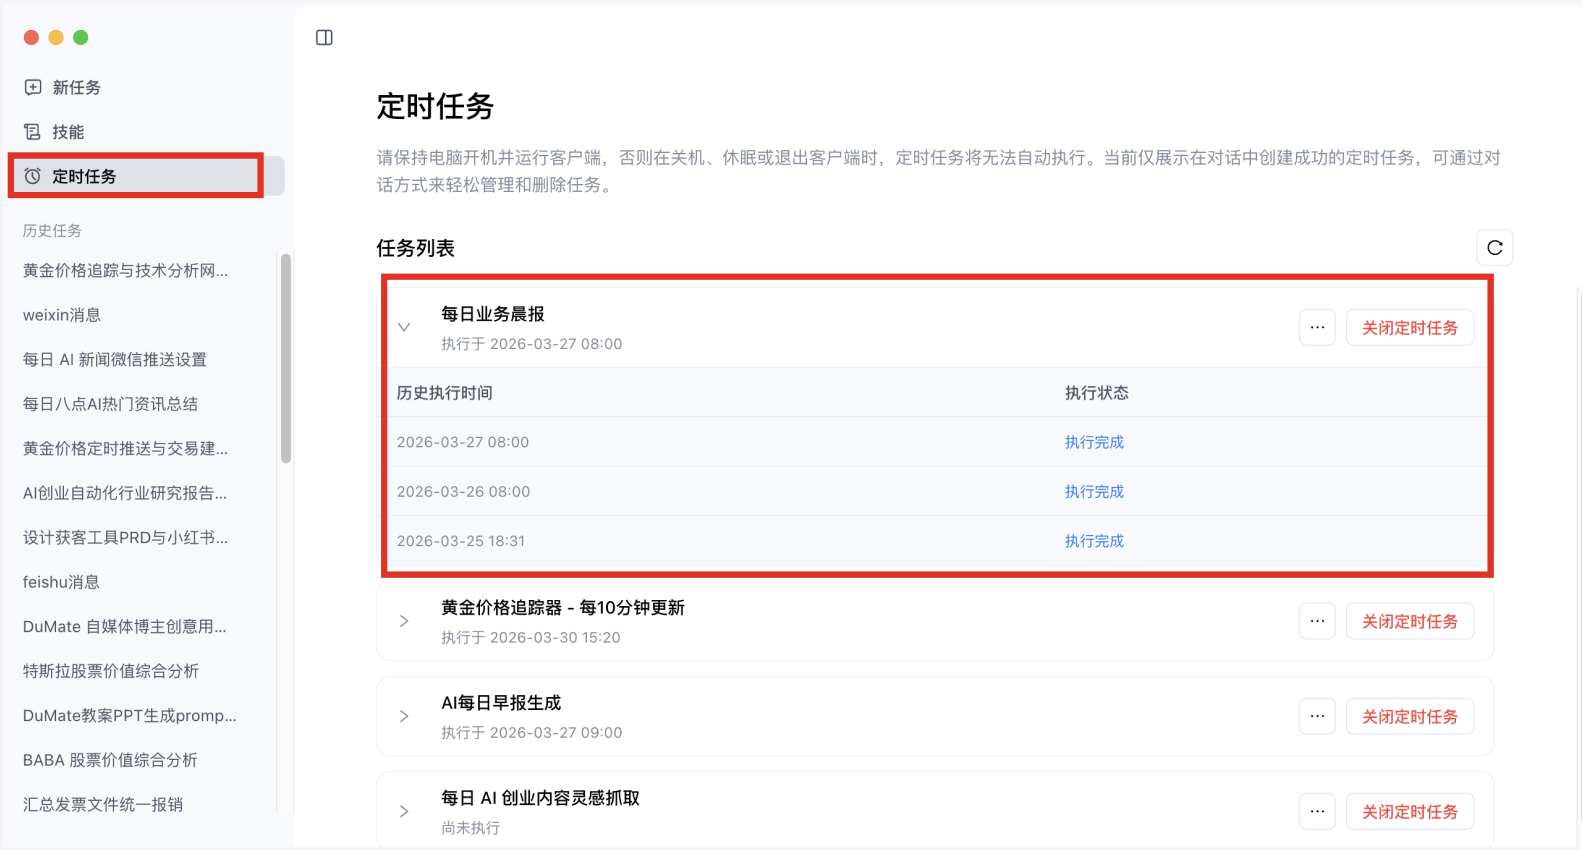The width and height of the screenshot is (1582, 850).
Task: Open history task 汇总发票文件统一报销
Action: click(x=103, y=805)
